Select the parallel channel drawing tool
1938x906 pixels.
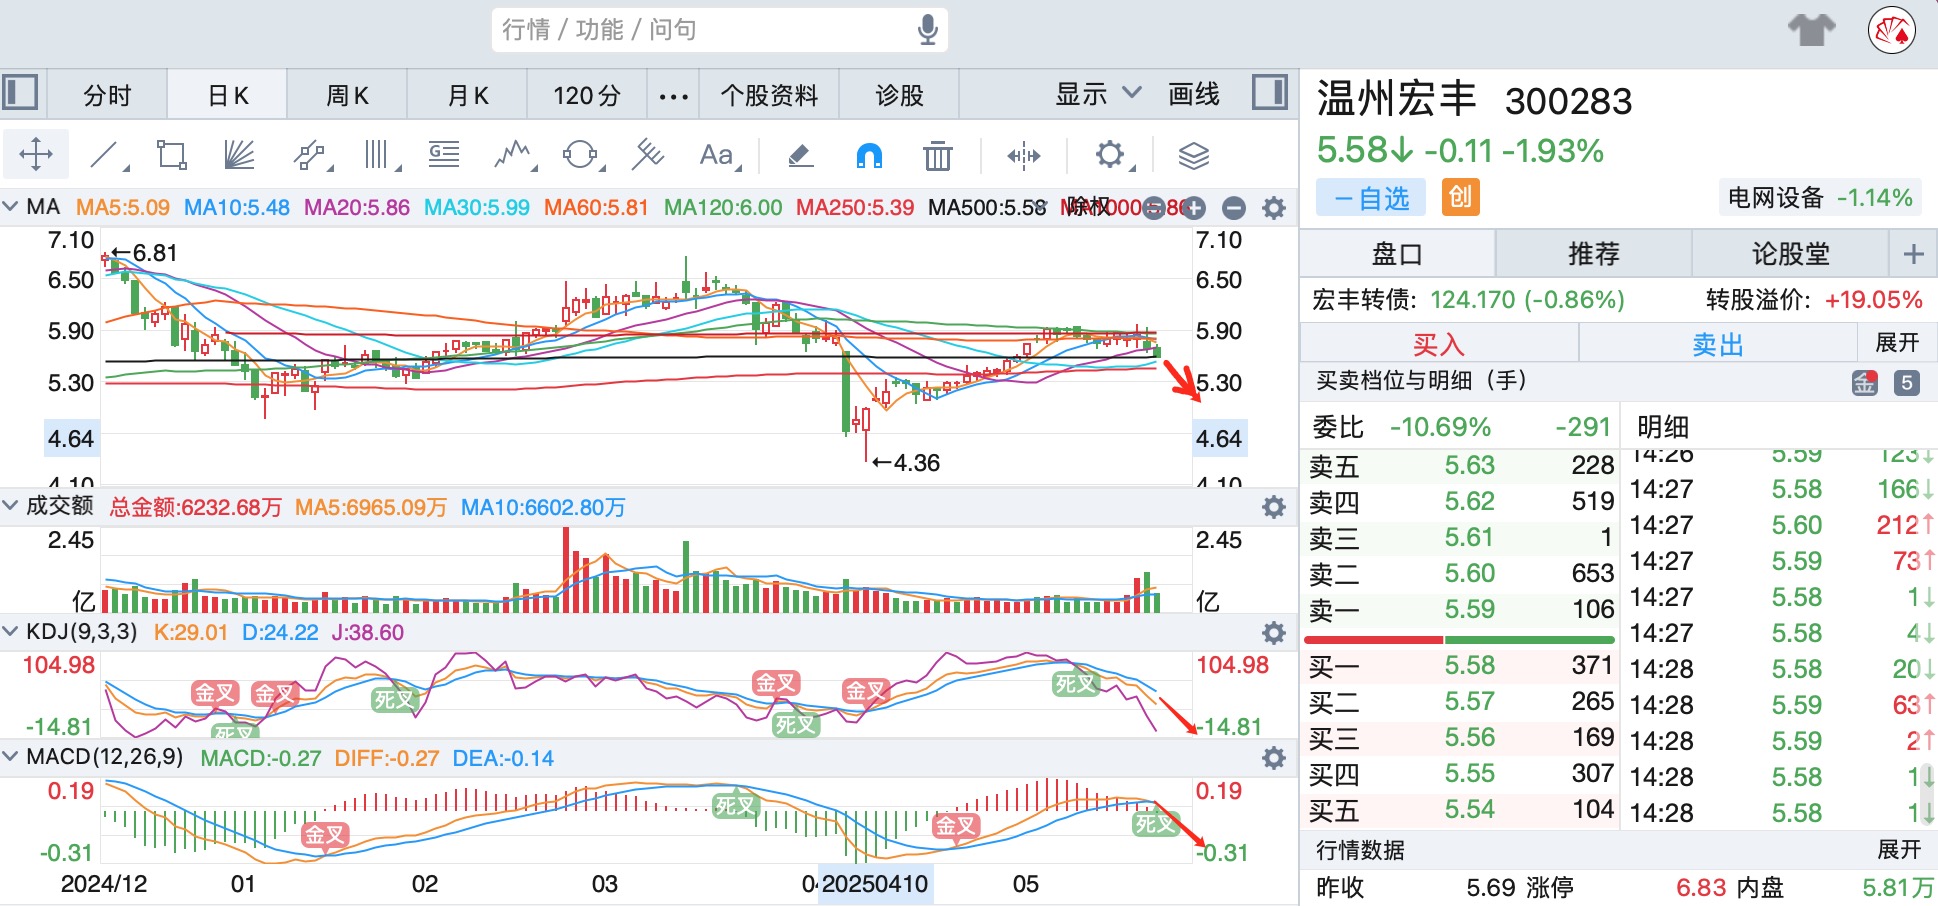click(311, 155)
